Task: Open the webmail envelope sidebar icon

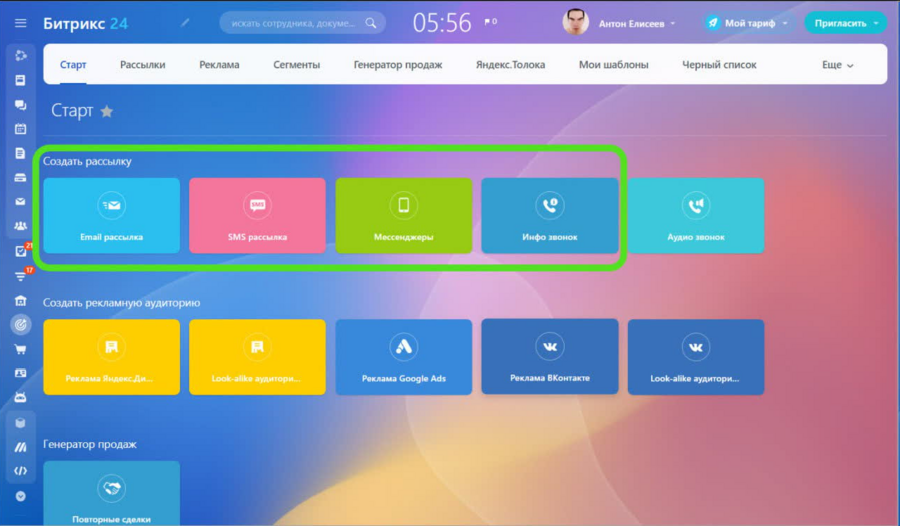Action: point(21,202)
